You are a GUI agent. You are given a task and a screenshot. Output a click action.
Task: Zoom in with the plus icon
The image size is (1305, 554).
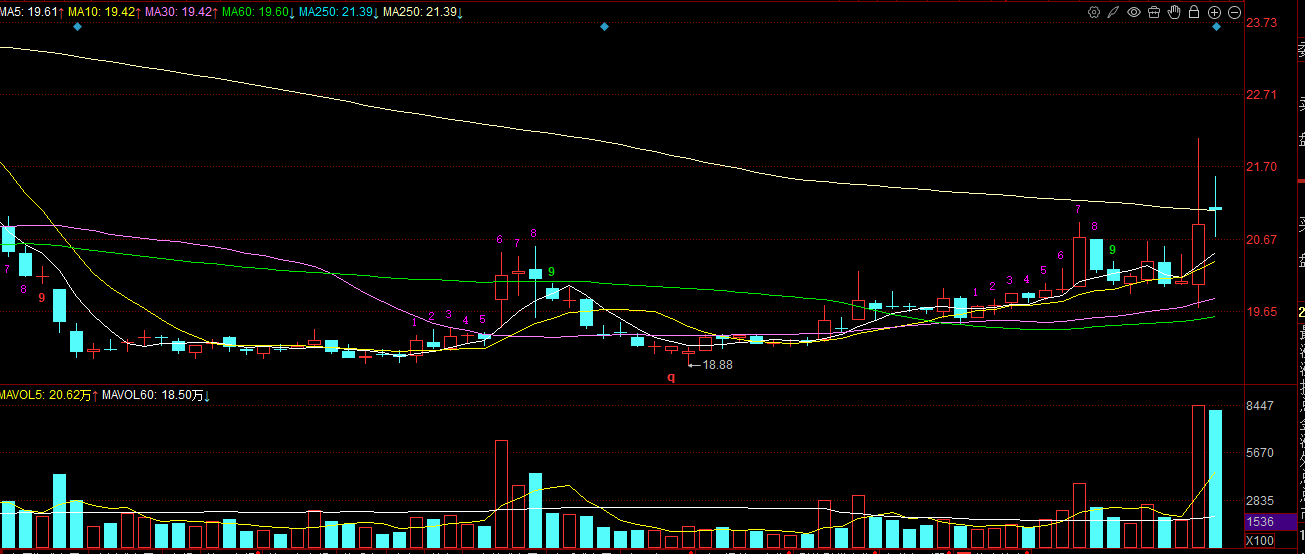coord(1214,12)
